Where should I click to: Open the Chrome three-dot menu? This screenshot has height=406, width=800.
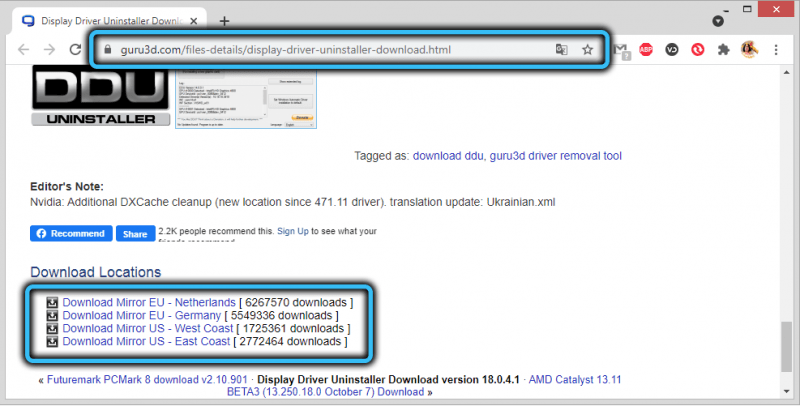click(776, 49)
